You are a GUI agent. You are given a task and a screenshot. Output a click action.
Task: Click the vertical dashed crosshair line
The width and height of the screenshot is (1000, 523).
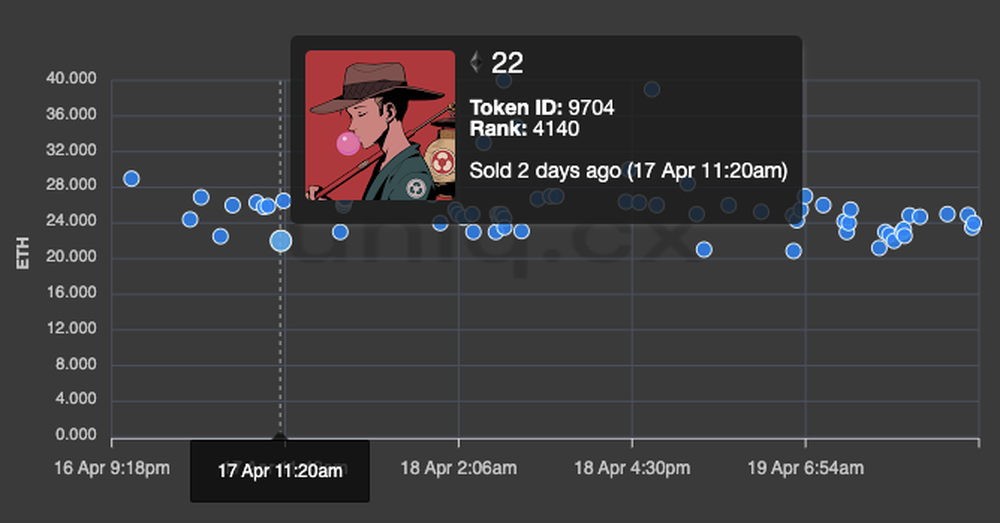(x=280, y=340)
